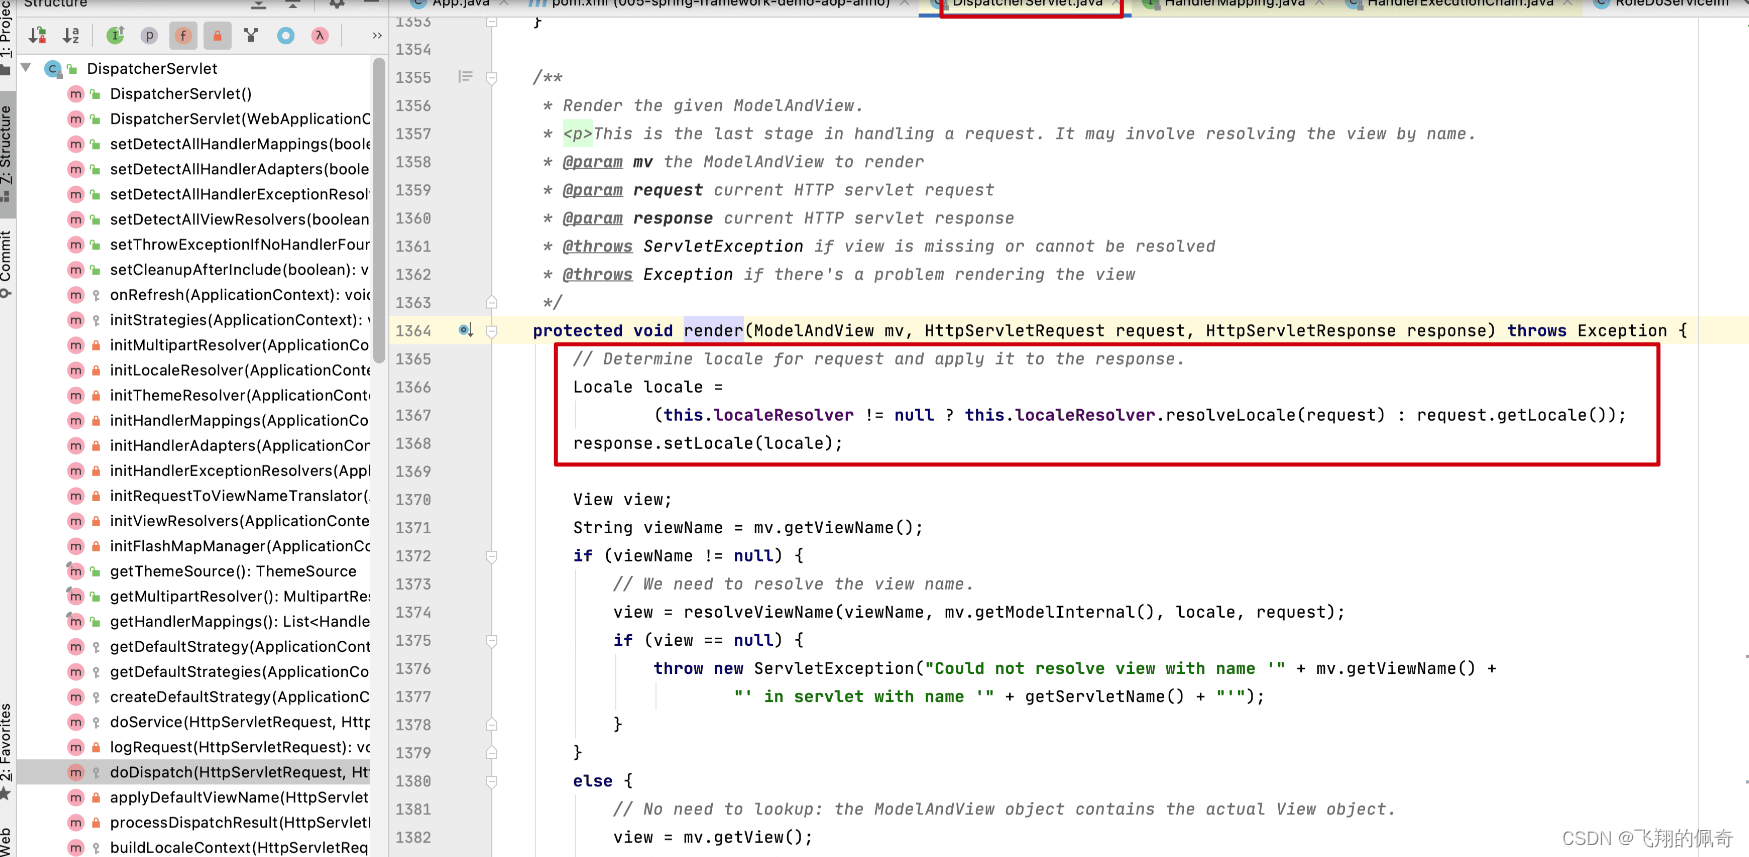Screen dimensions: 1749x857
Task: Toggle the green I group-by-type icon
Action: [115, 35]
